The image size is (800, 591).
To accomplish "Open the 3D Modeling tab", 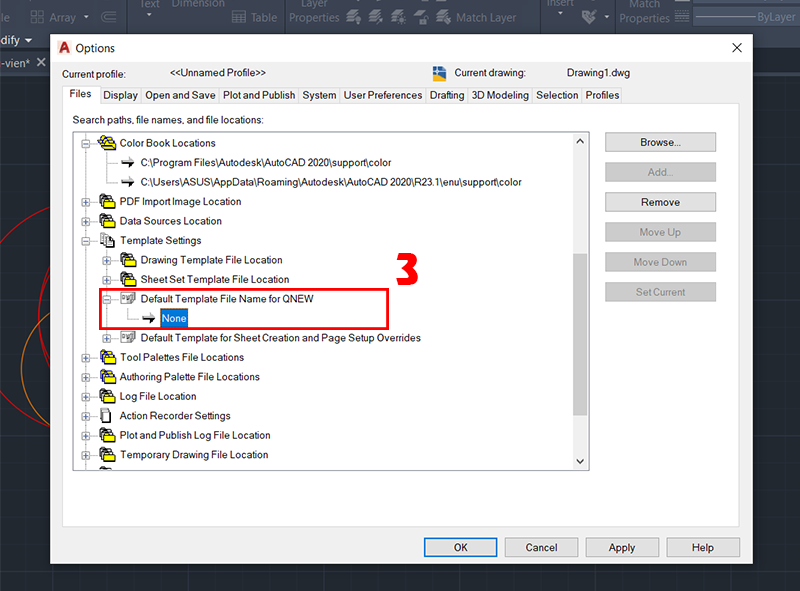I will 500,95.
